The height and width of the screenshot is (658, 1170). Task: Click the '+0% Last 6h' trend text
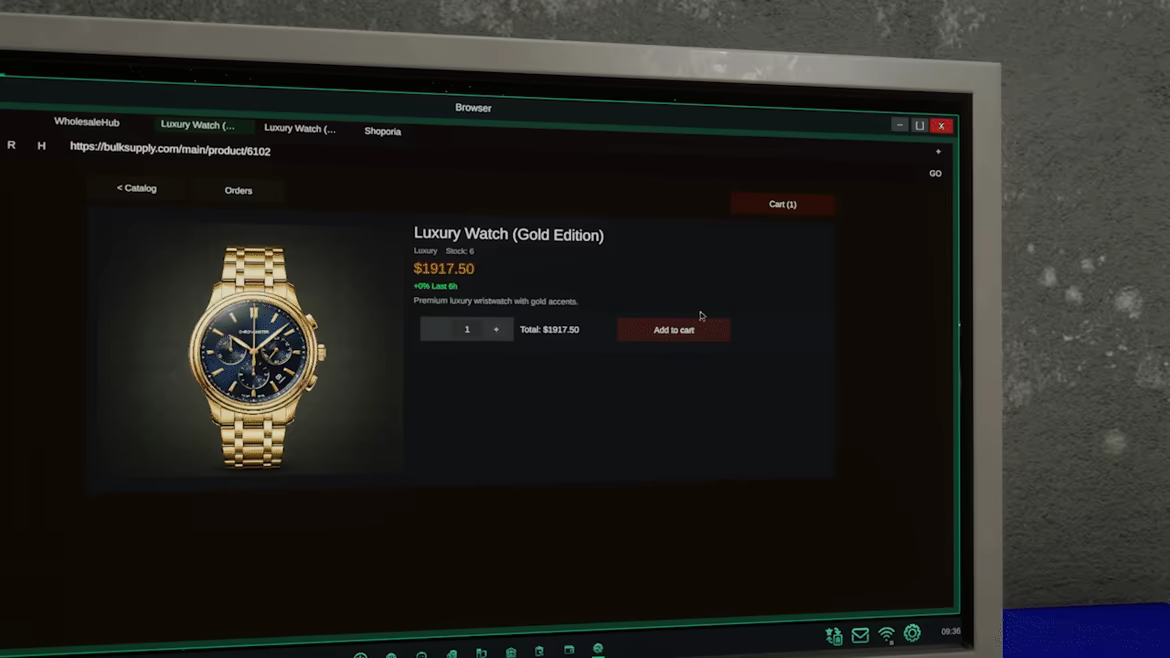tap(436, 286)
